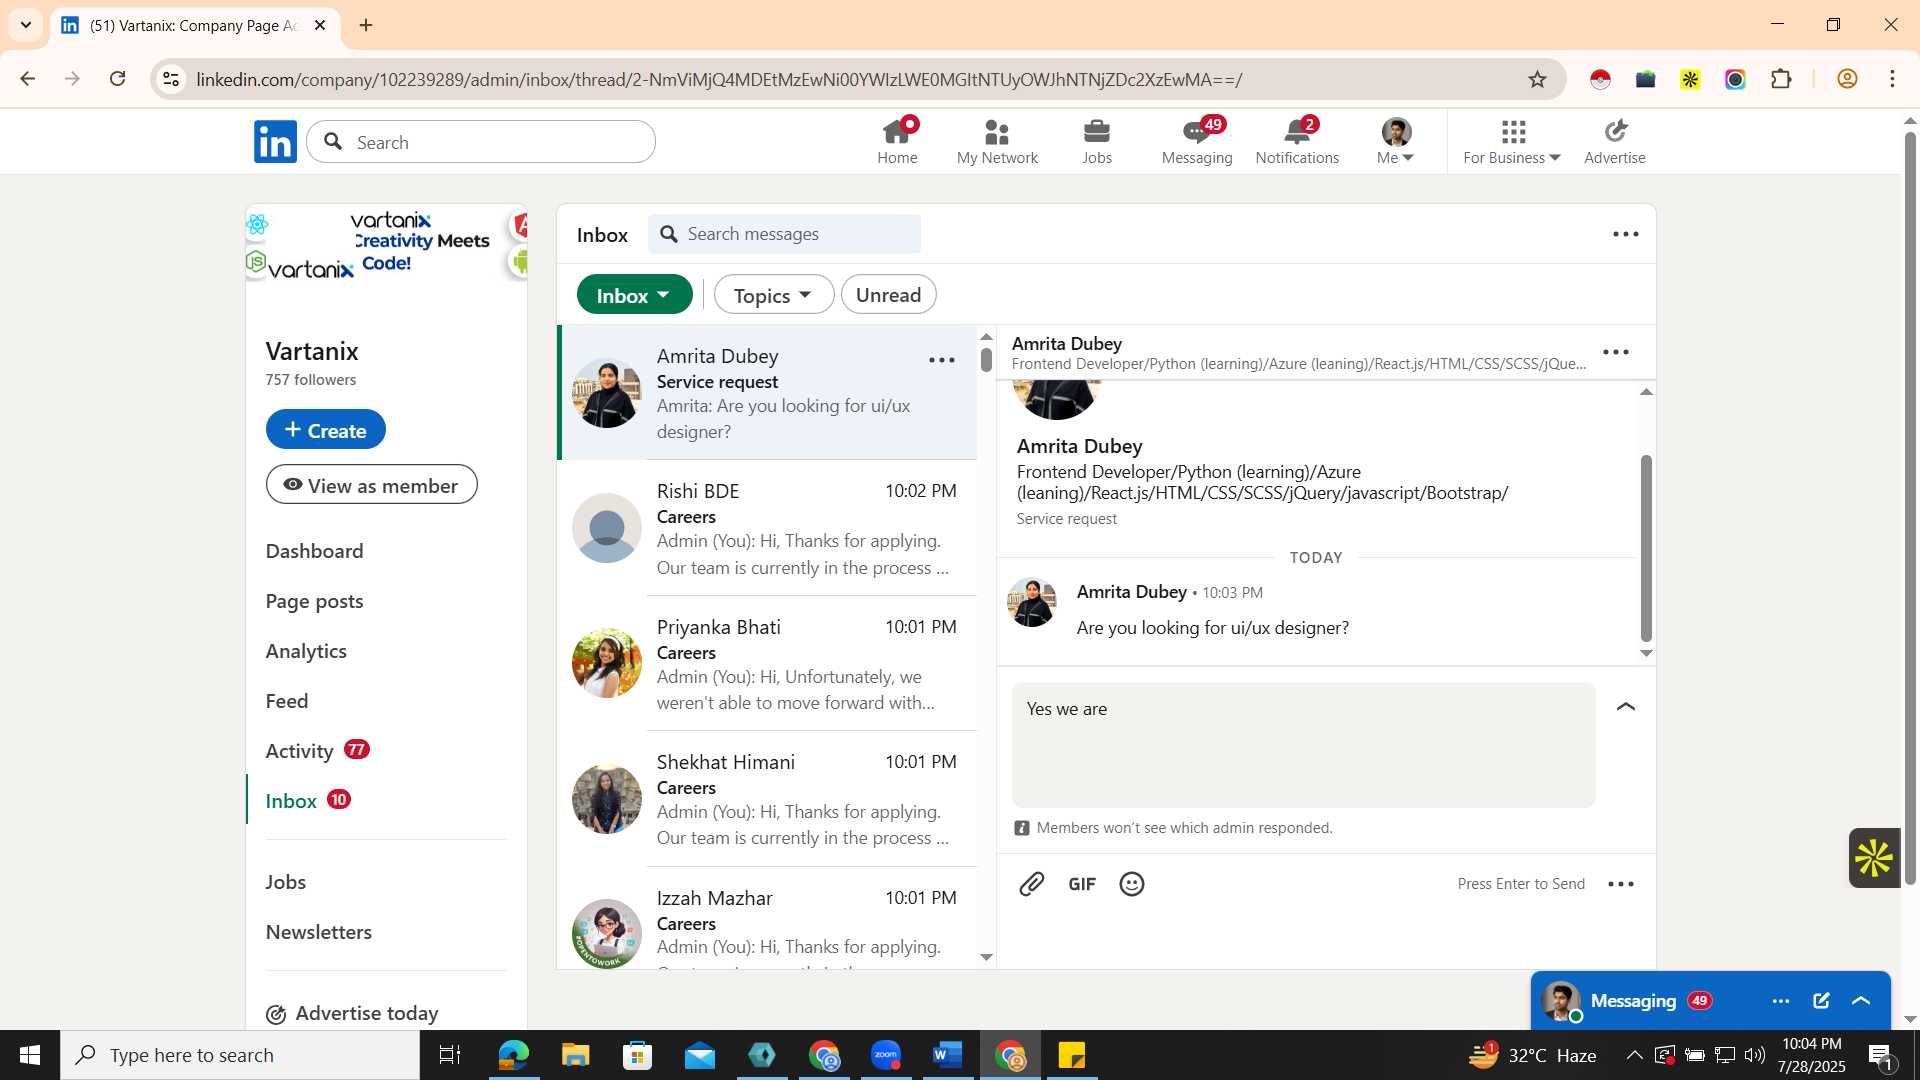Collapse message composer with chevron
This screenshot has width=1920, height=1080.
click(x=1626, y=707)
